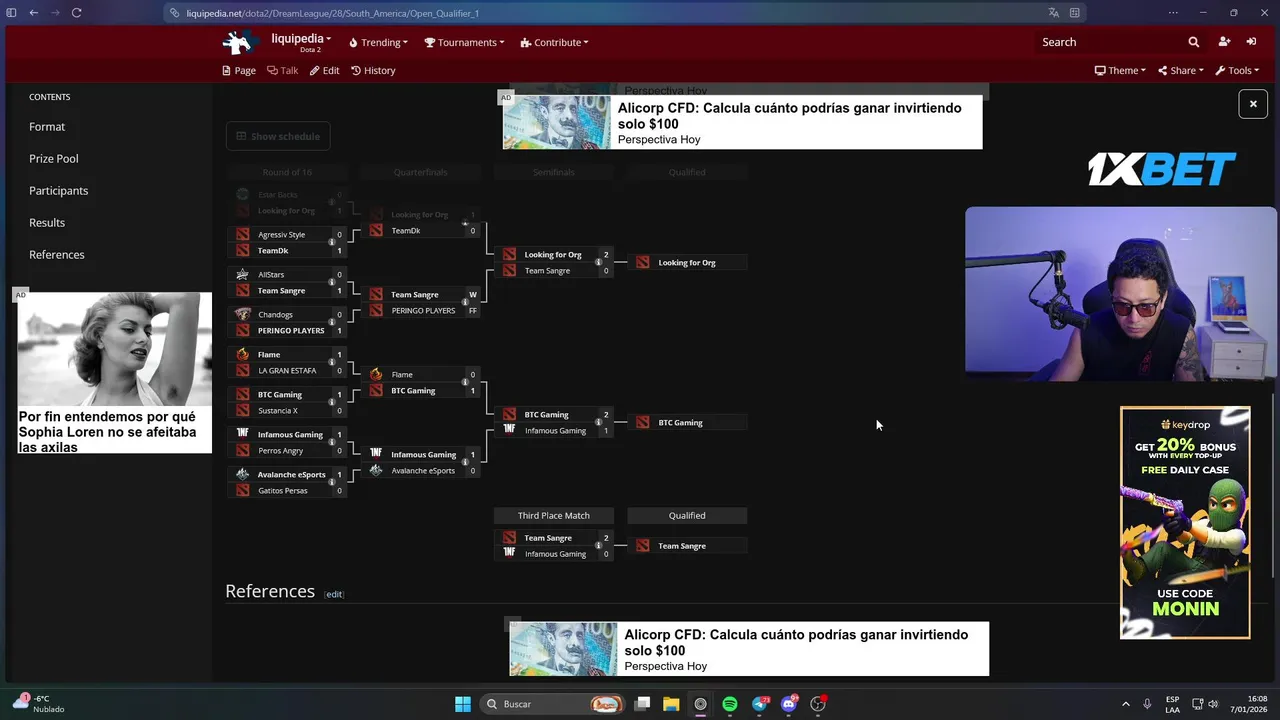The image size is (1280, 720).
Task: Open info icon for AllStars vs Team Sangre match
Action: [x=332, y=283]
